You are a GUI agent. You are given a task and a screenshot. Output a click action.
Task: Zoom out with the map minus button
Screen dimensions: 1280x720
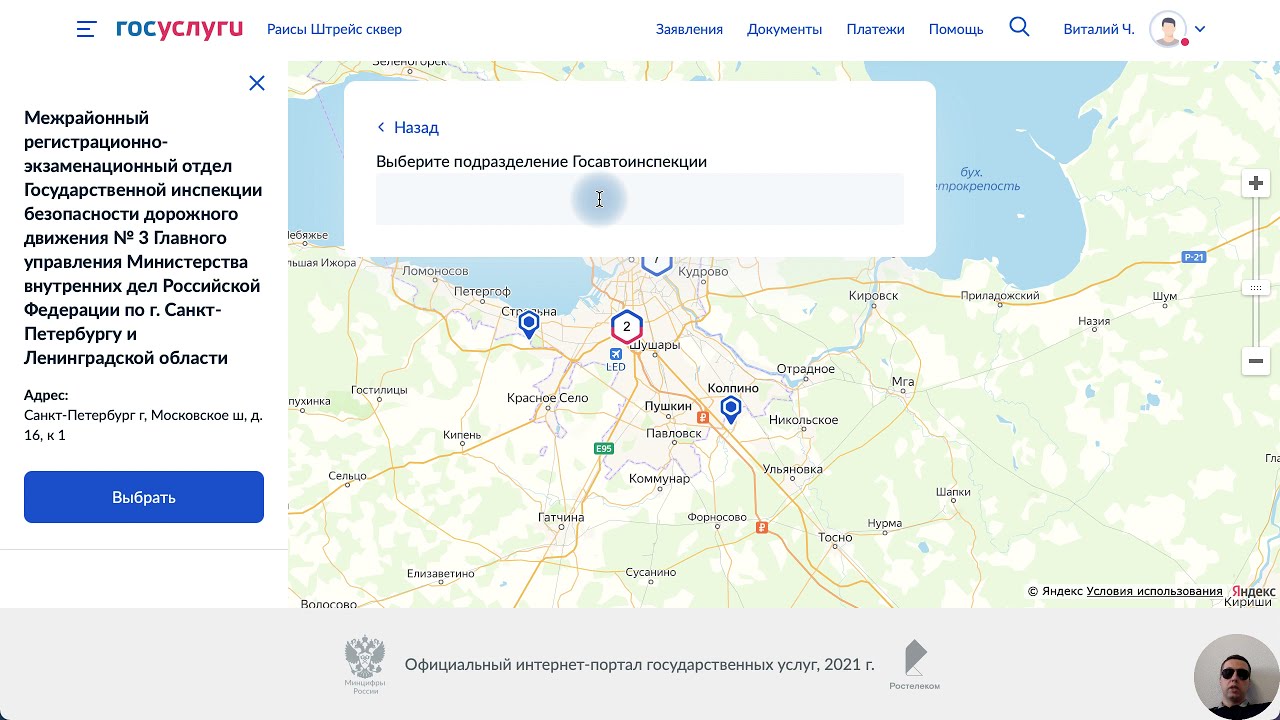(x=1256, y=361)
